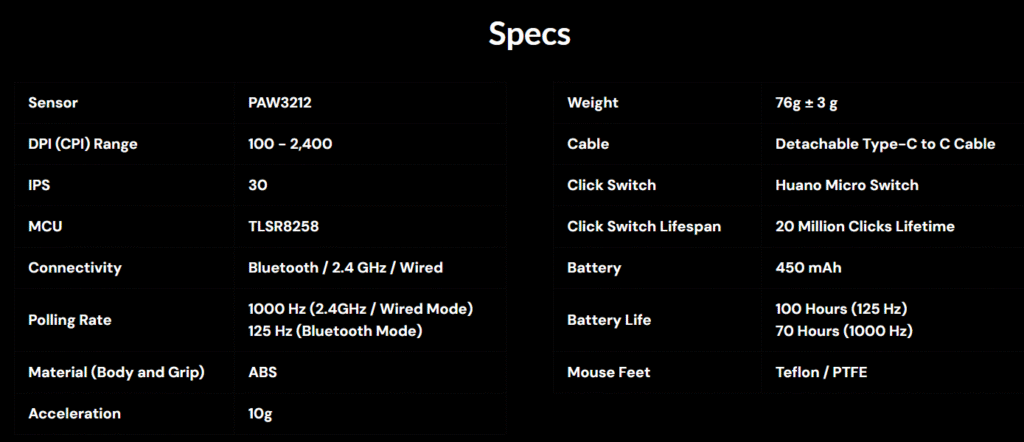Click Detachable Type-C to C Cable text
This screenshot has height=442, width=1024.
[x=885, y=144]
